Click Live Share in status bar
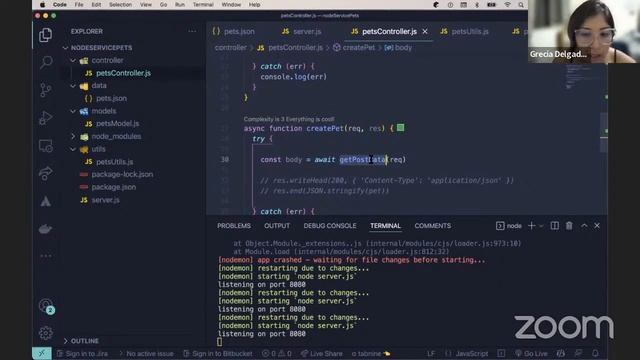The image size is (640, 360). [x=322, y=353]
